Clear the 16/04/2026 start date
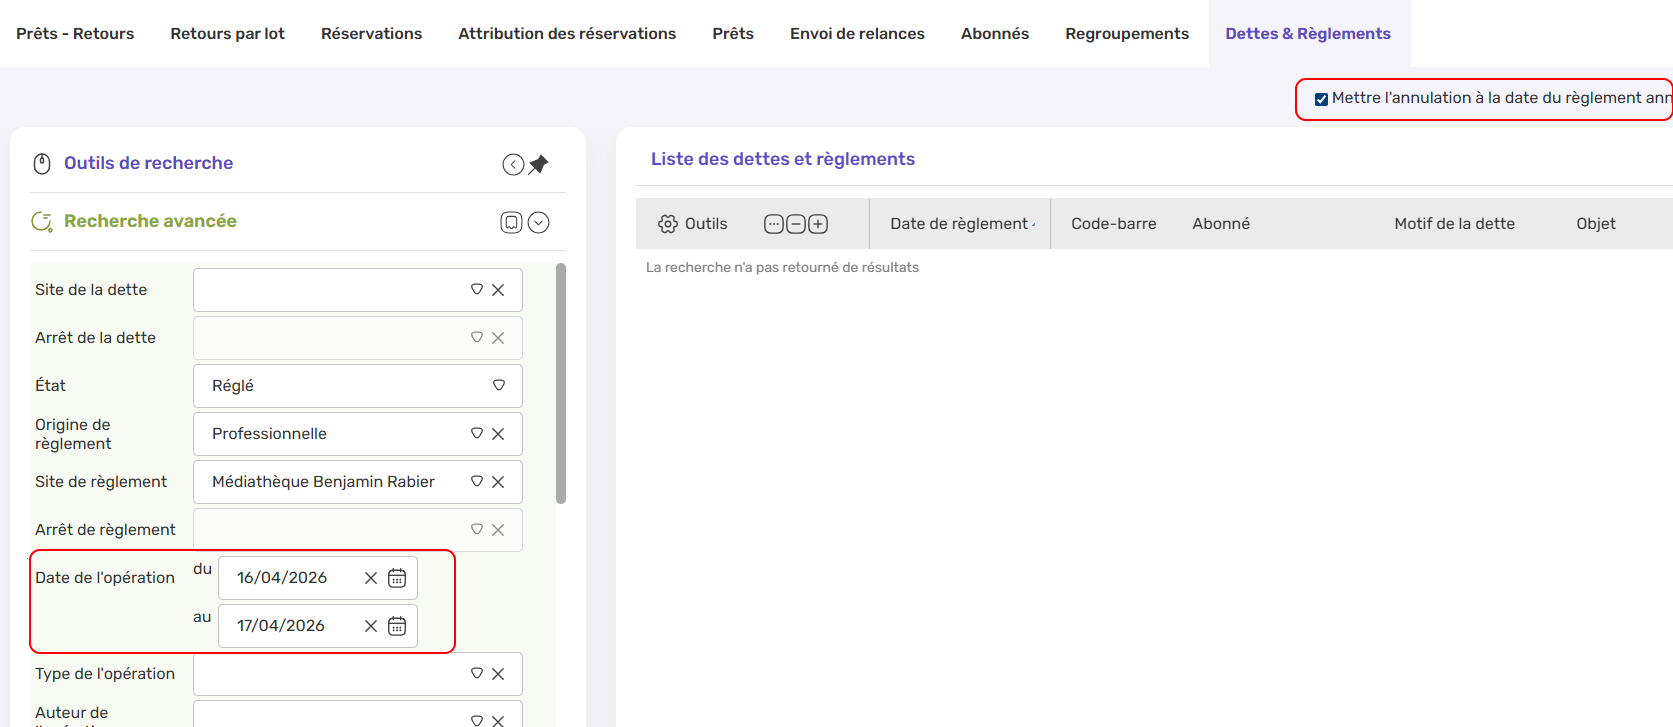 [x=371, y=578]
